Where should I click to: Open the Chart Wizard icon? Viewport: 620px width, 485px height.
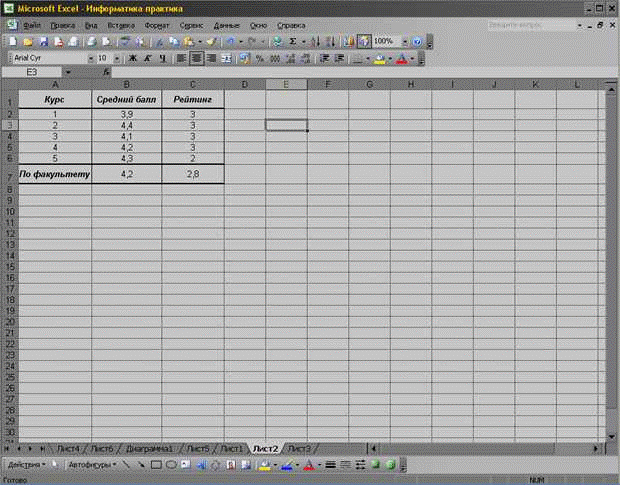348,42
